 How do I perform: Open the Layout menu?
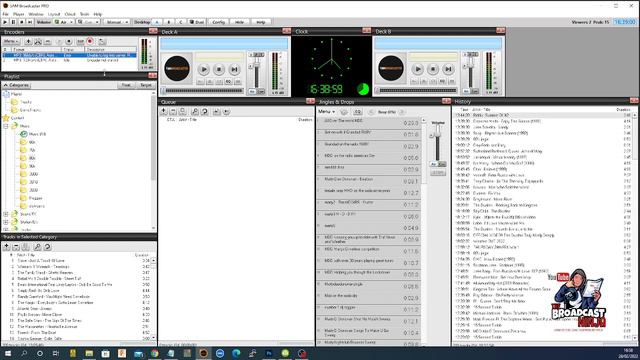[54, 14]
